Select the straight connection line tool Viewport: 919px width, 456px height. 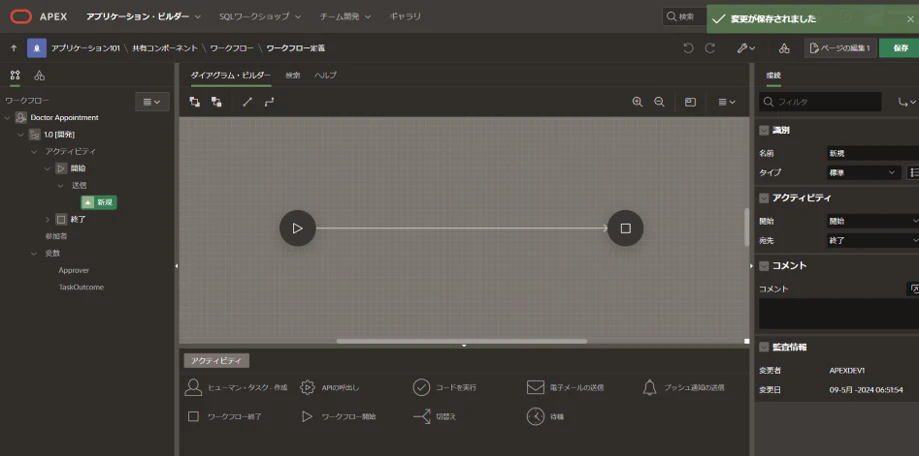[x=247, y=102]
